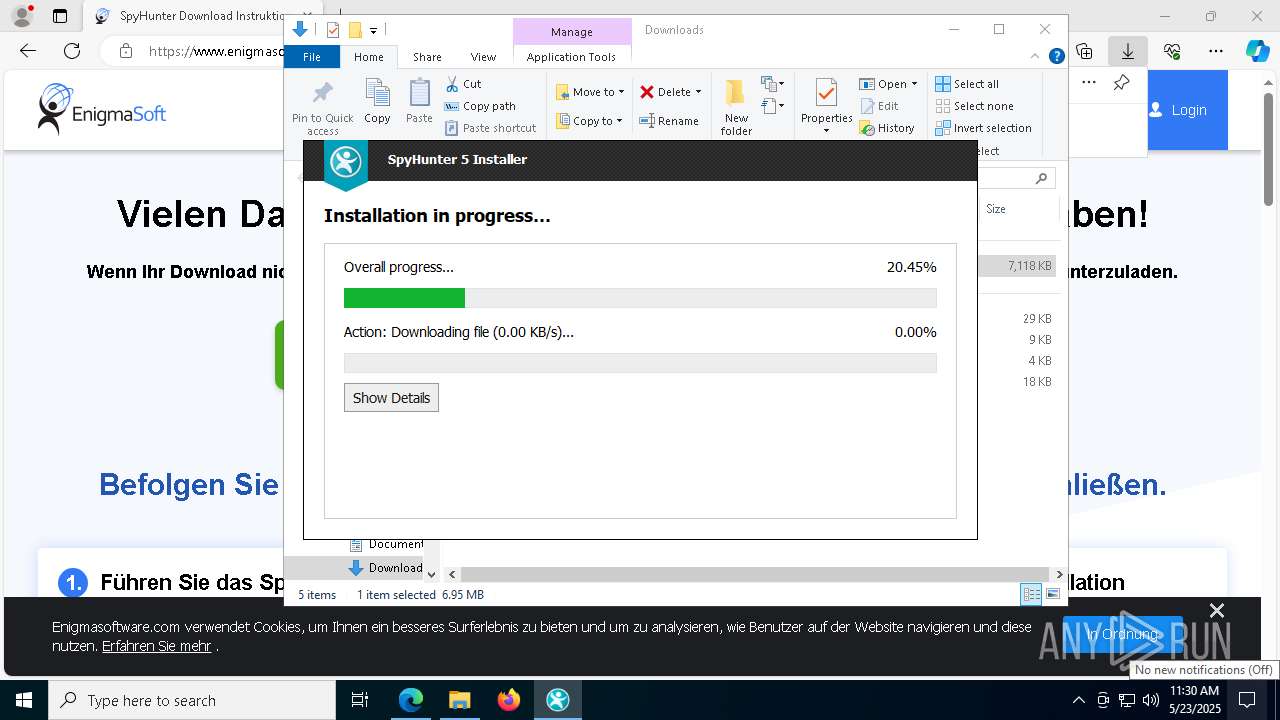Click the Rename icon in ribbon
1280x720 pixels.
(x=647, y=121)
